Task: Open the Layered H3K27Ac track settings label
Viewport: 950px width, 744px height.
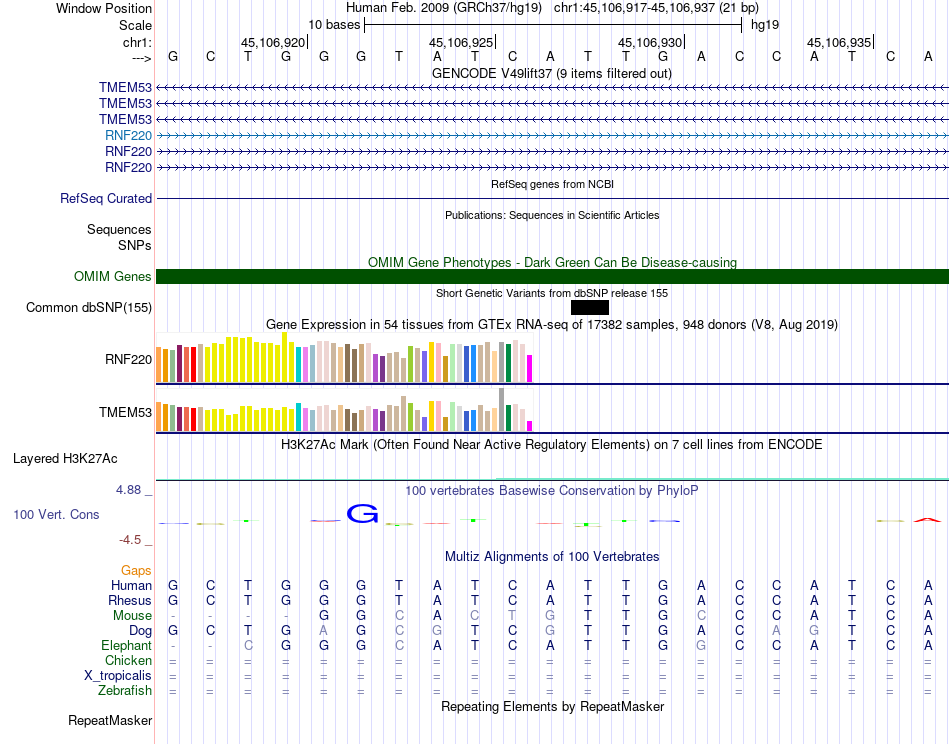Action: click(65, 459)
